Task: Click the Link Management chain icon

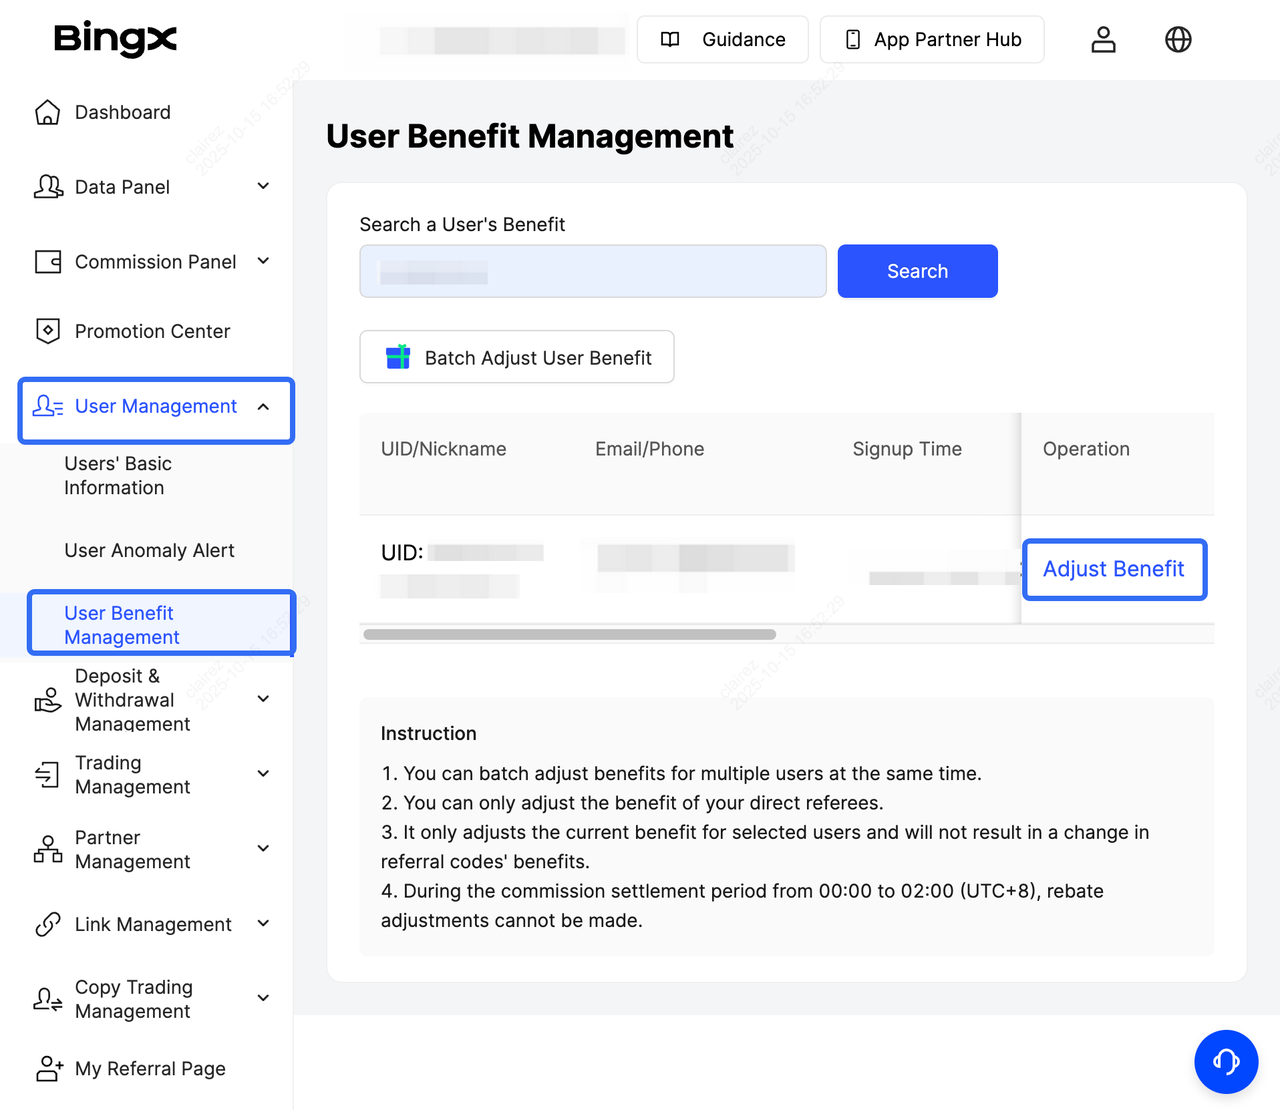Action: pos(47,924)
